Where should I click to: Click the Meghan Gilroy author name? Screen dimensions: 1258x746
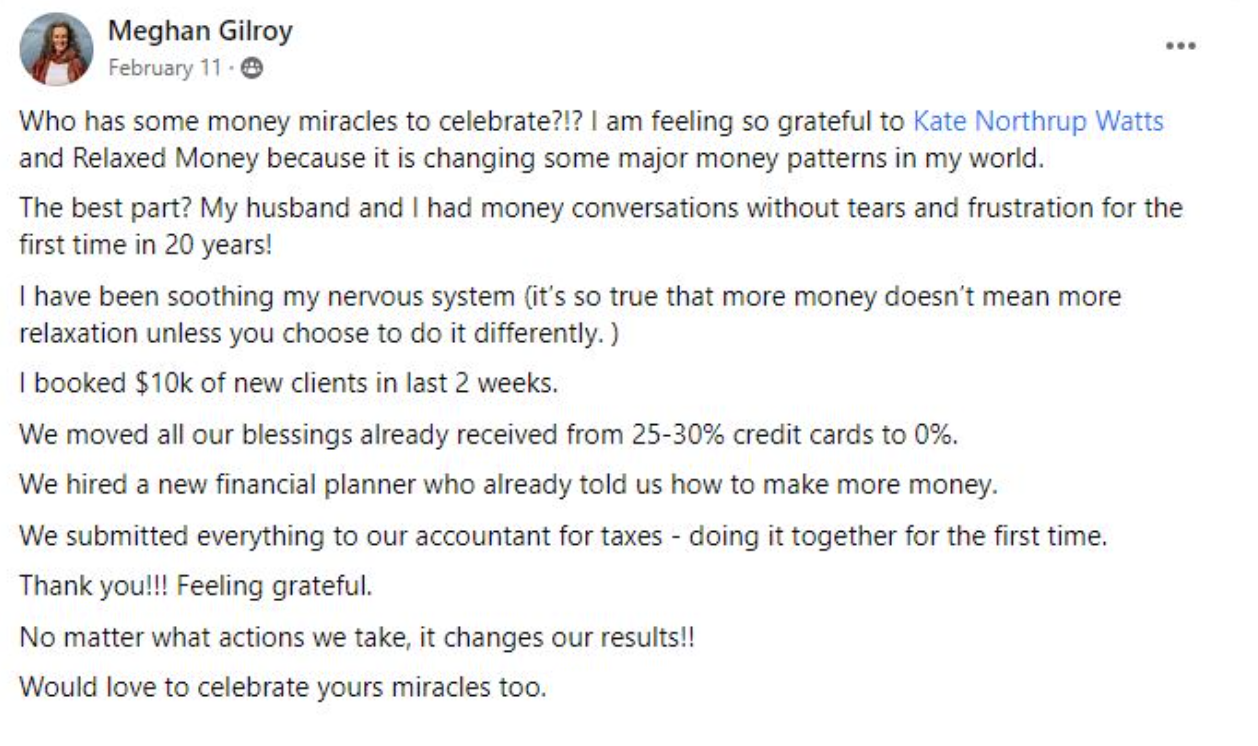point(200,31)
